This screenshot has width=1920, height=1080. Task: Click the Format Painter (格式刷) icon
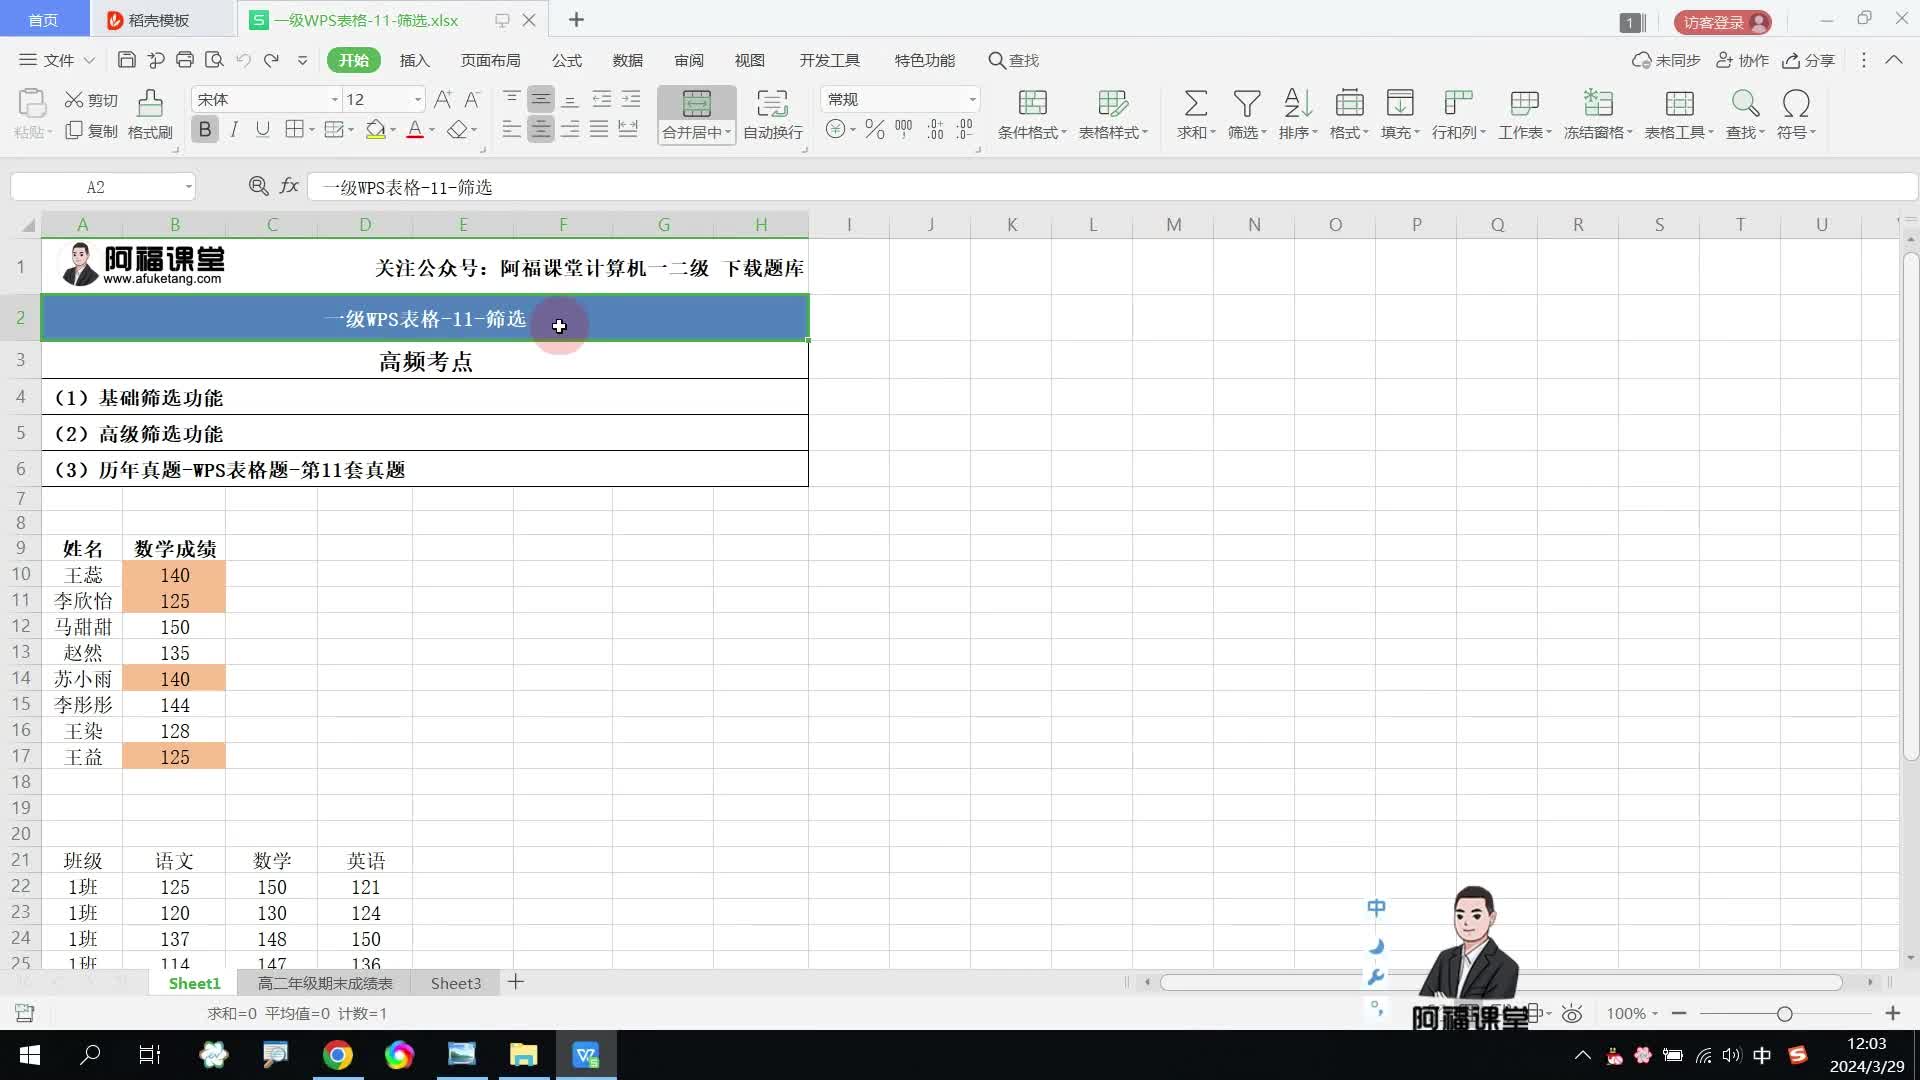[150, 103]
